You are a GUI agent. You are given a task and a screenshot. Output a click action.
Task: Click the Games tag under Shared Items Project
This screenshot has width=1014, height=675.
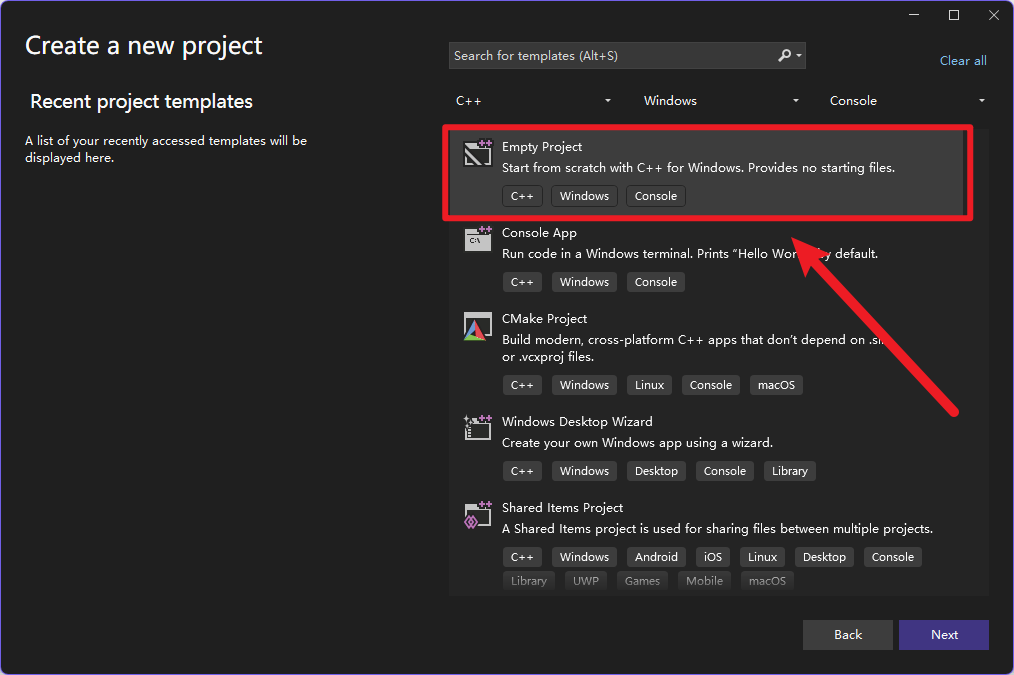[x=642, y=581]
